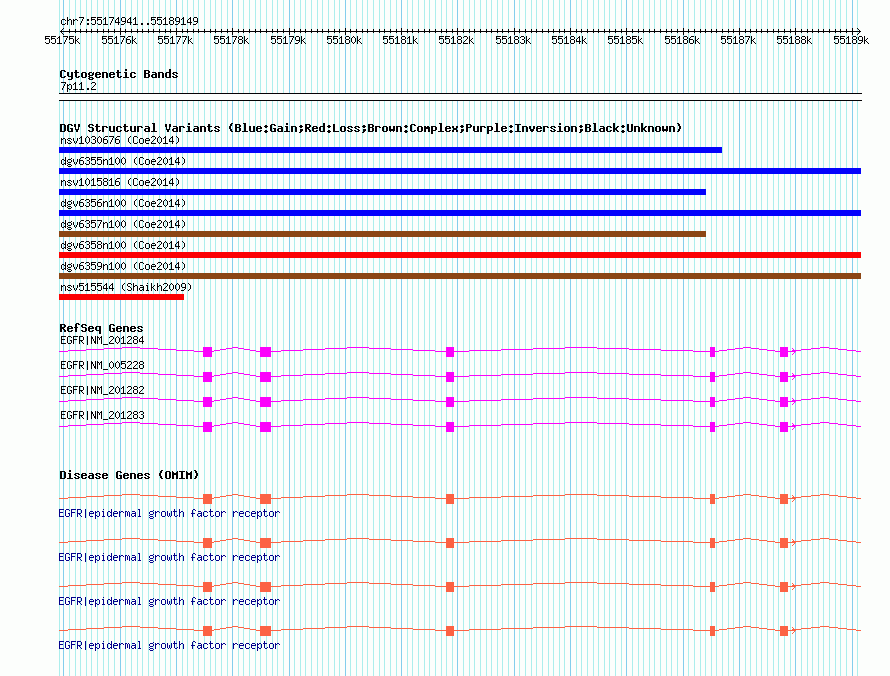Viewport: 890px width, 676px height.
Task: Click the second exon of the second OMIM EGFR track
Action: [x=266, y=543]
